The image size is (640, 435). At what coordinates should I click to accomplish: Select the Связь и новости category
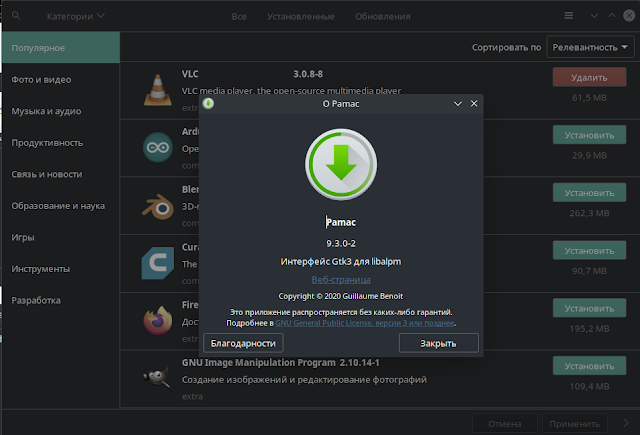coord(61,174)
